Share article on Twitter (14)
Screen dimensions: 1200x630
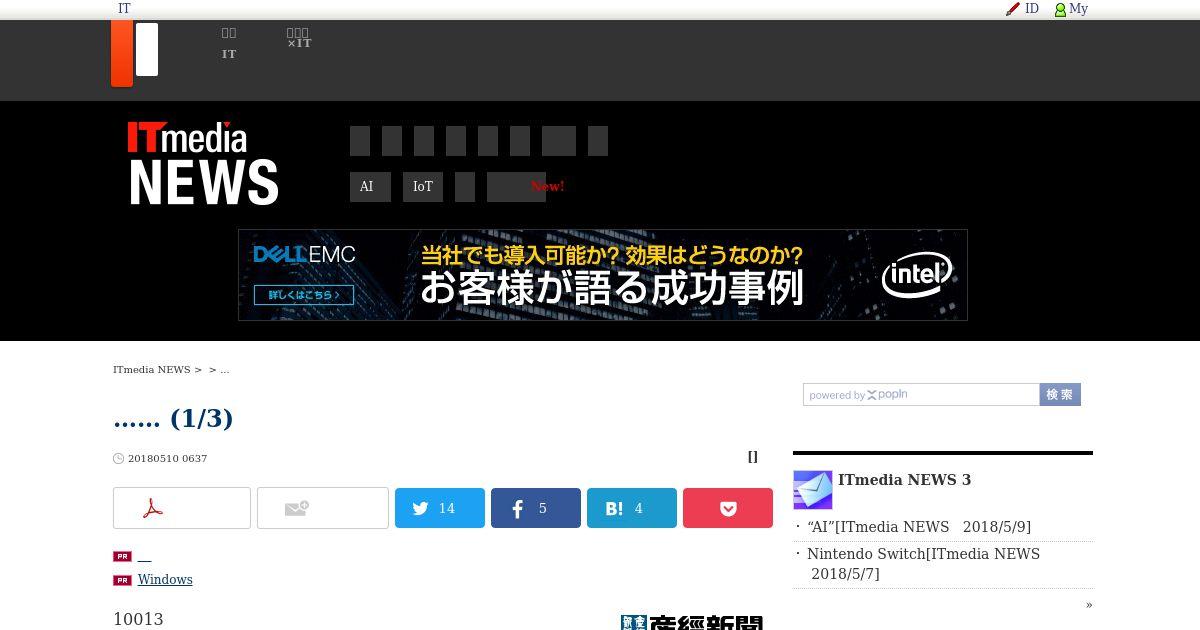[440, 508]
